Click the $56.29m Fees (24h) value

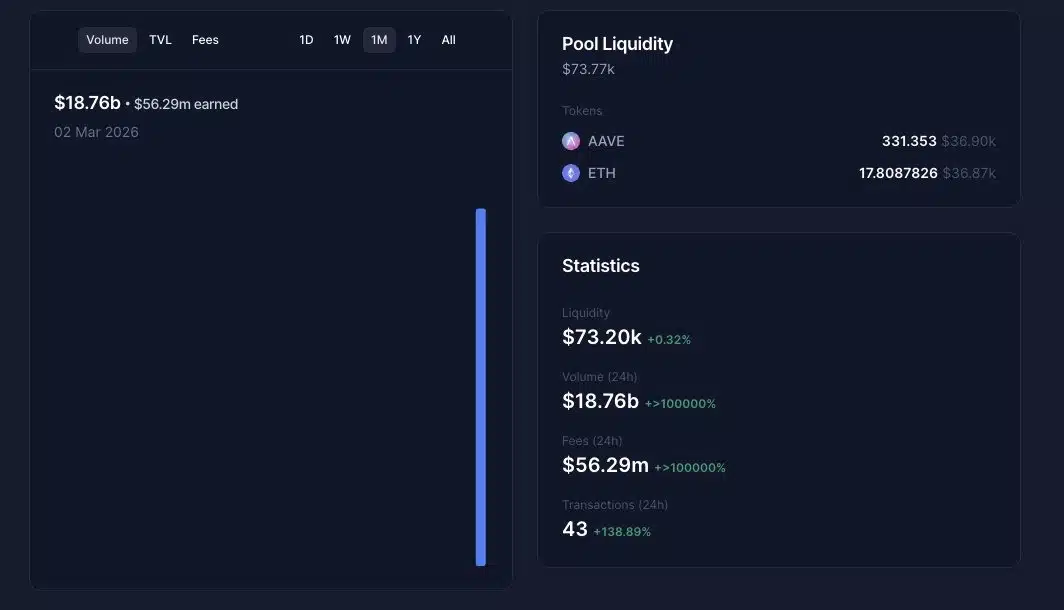[x=605, y=465]
